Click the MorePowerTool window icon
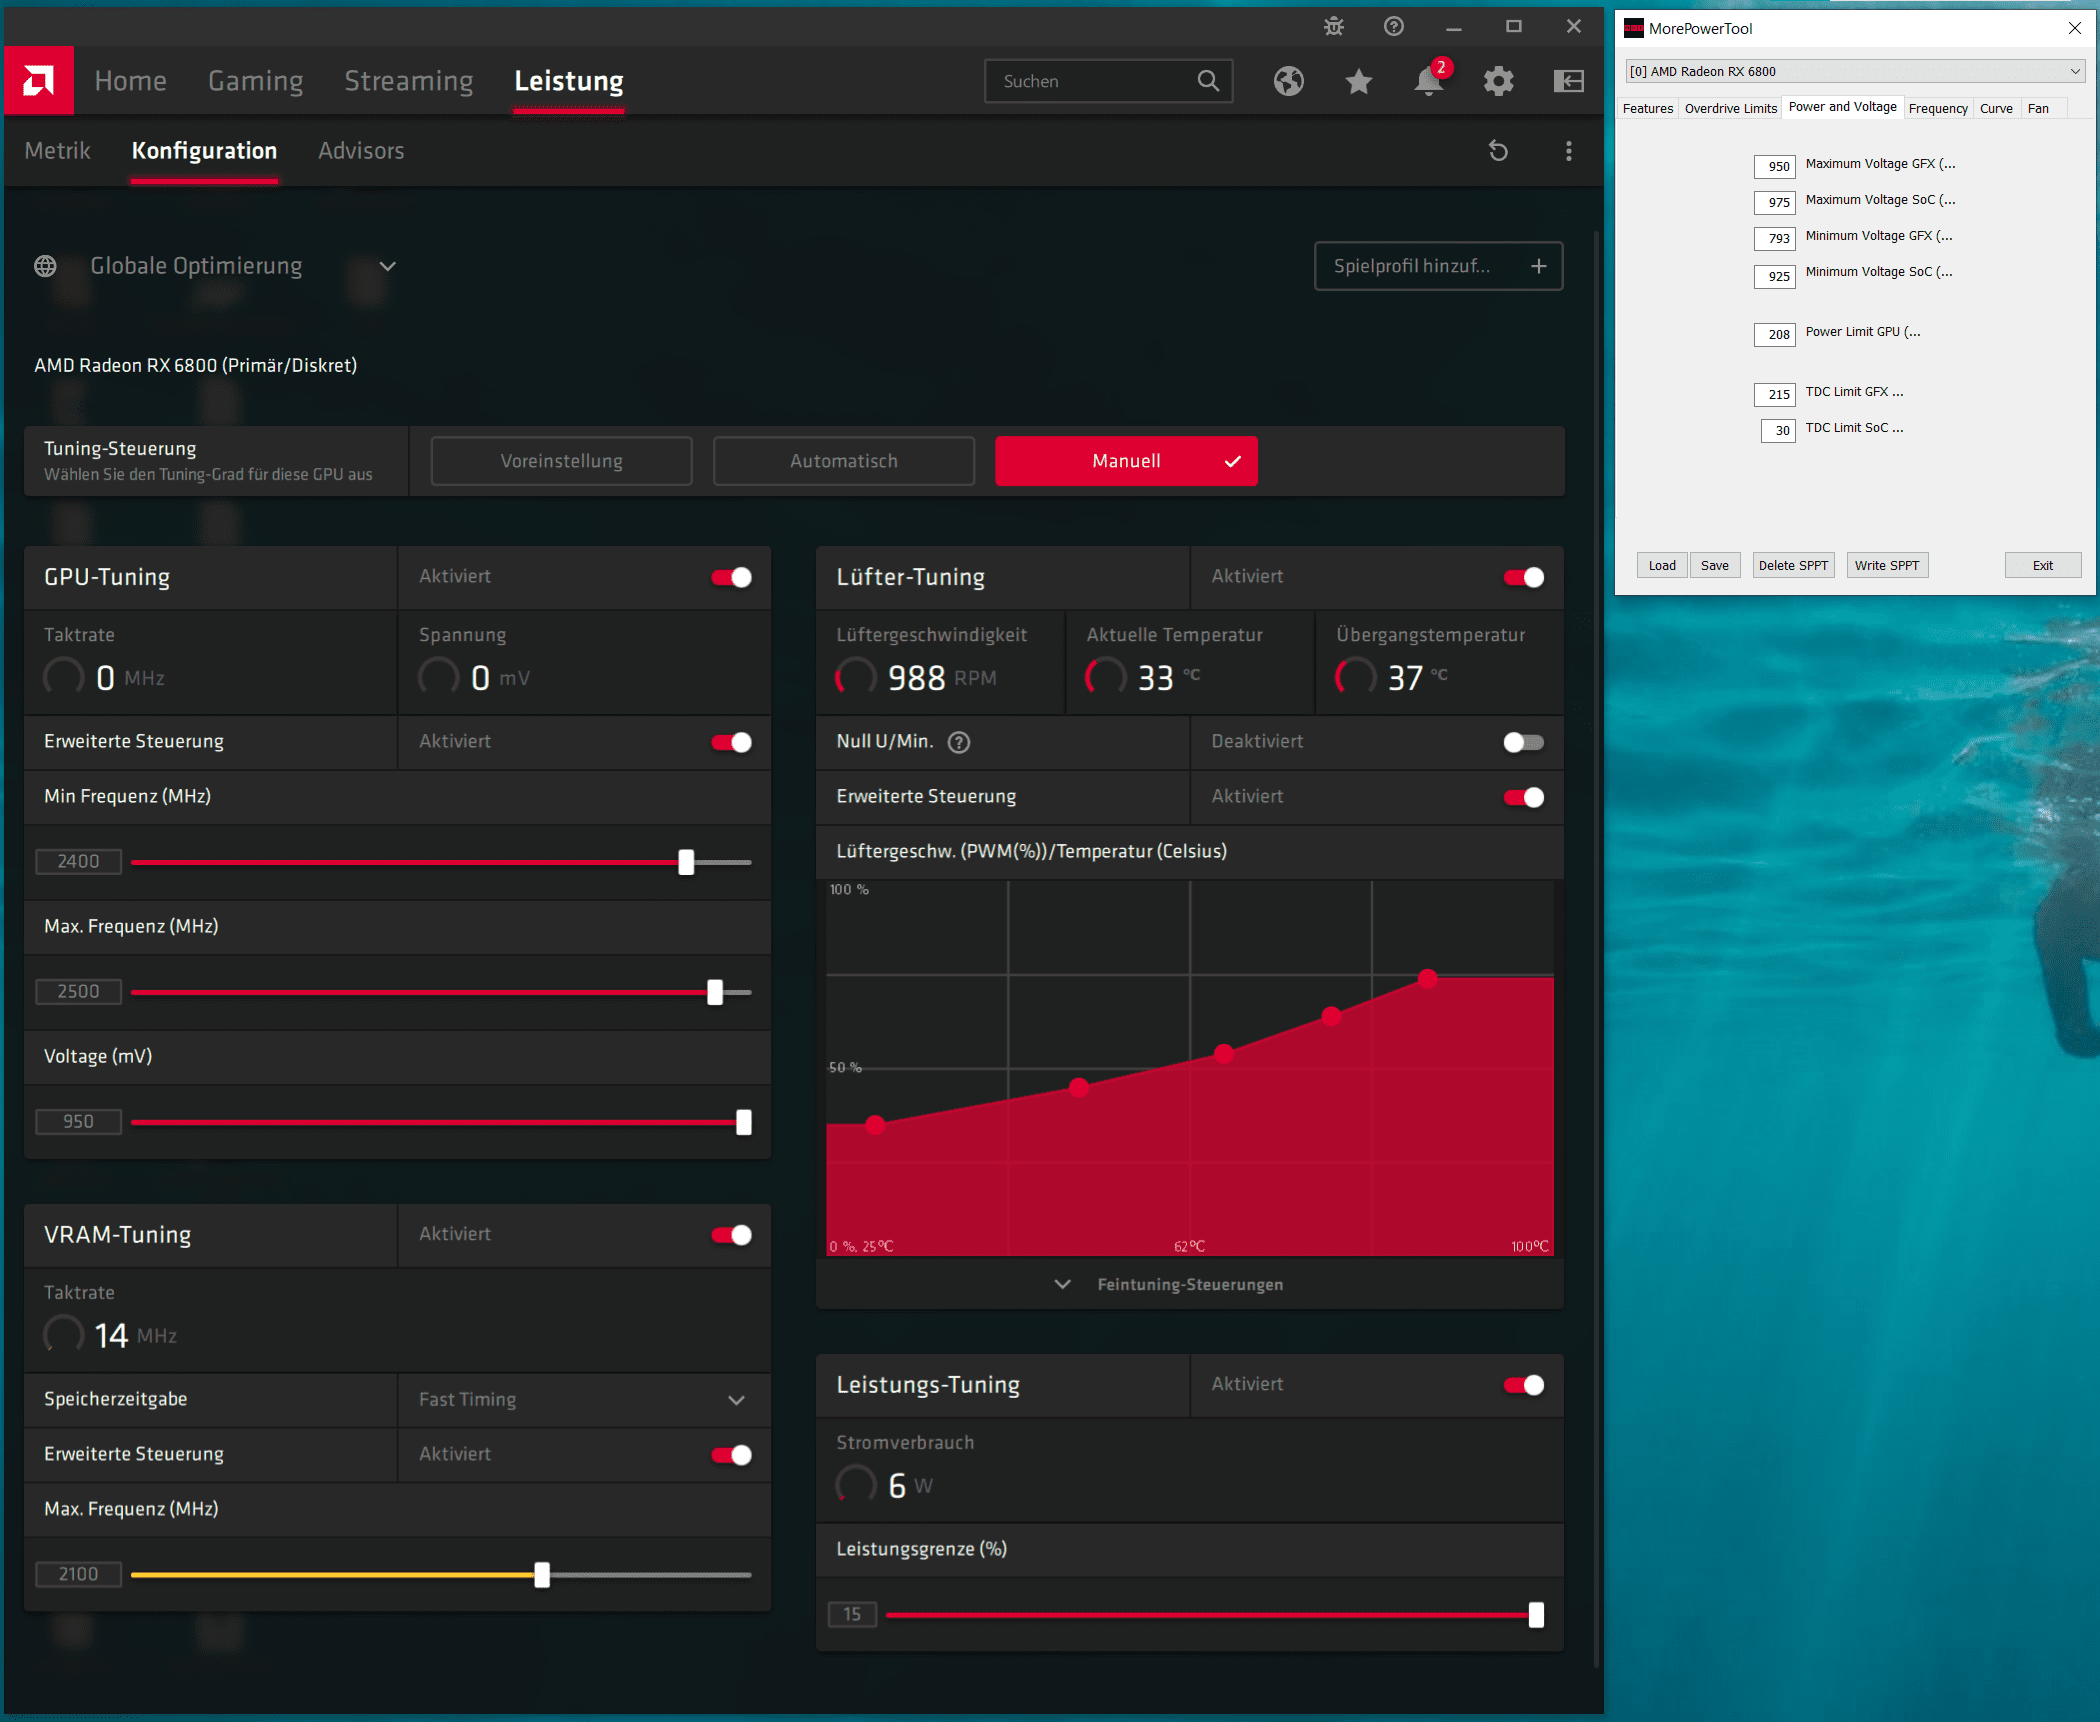Viewport: 2100px width, 1722px height. [x=1633, y=28]
